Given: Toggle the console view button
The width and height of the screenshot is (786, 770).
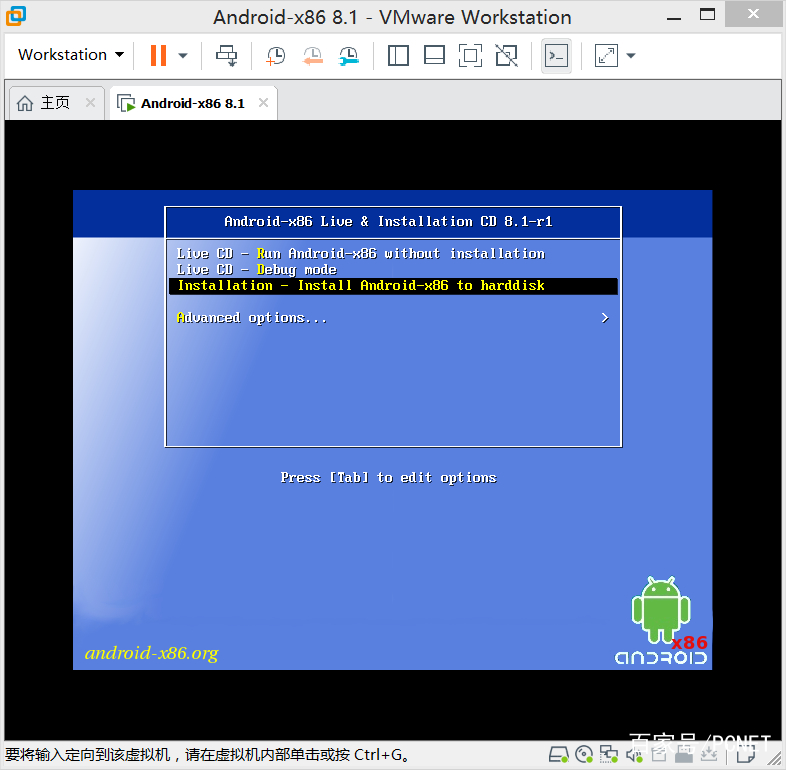Looking at the screenshot, I should 556,55.
